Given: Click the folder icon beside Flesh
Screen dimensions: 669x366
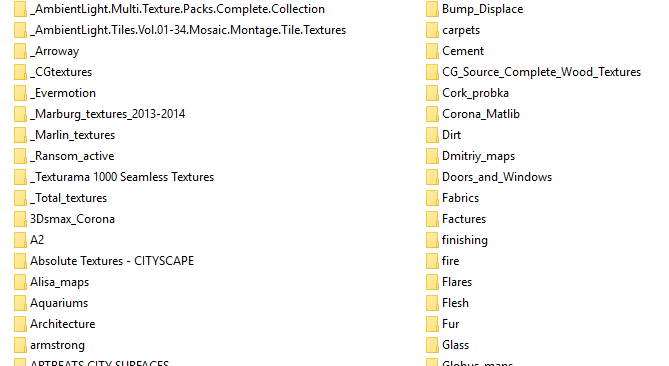Looking at the screenshot, I should coord(432,303).
